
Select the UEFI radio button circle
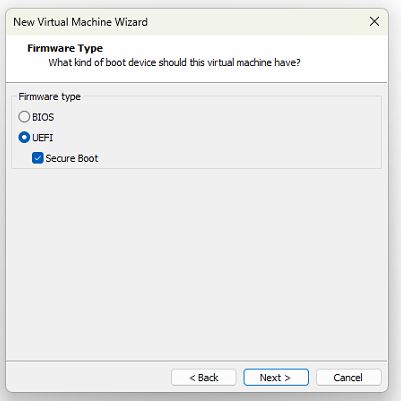click(24, 137)
